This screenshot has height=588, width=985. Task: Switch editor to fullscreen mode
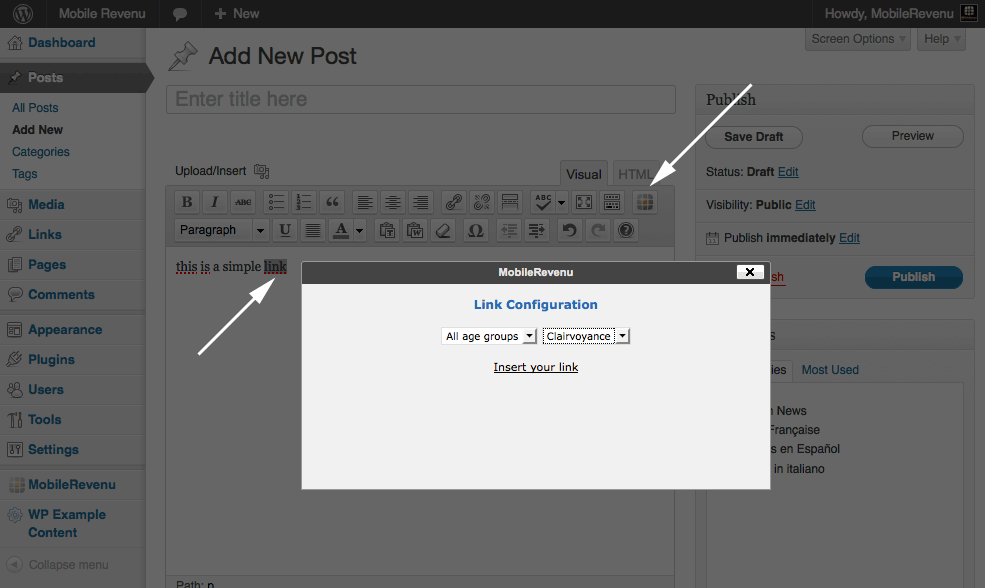coord(584,202)
